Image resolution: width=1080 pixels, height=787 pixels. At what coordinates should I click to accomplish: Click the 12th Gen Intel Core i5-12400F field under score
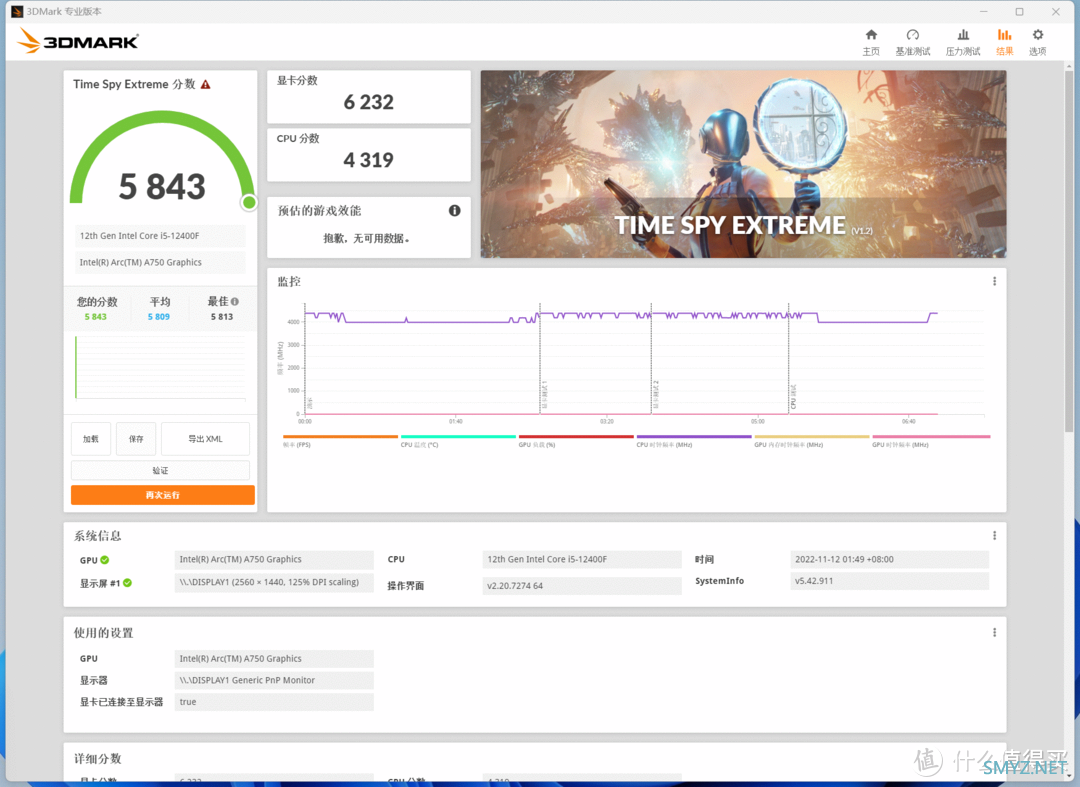click(160, 235)
